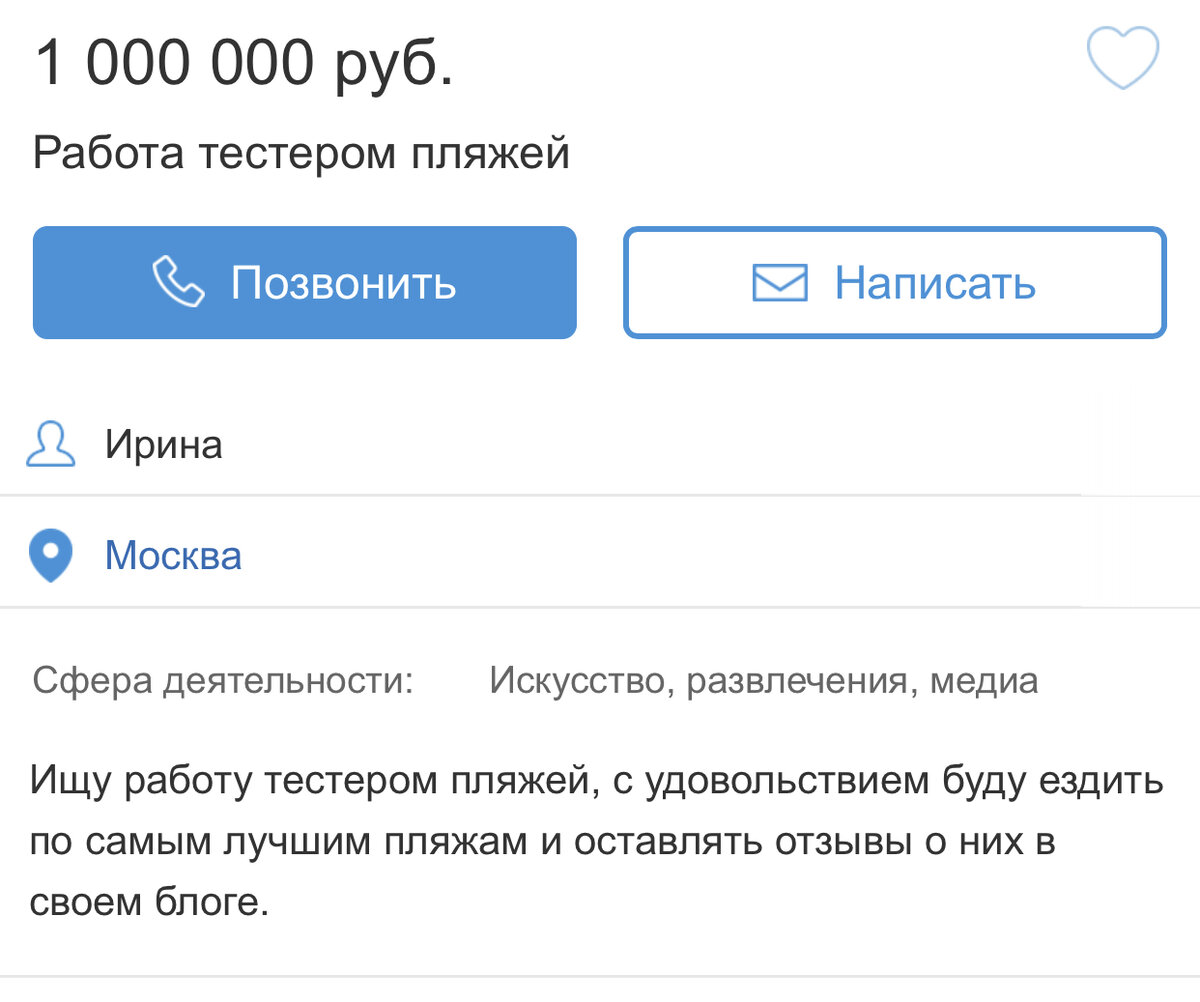The height and width of the screenshot is (1002, 1200).
Task: Click the person profile icon next to Ирина
Action: (48, 444)
